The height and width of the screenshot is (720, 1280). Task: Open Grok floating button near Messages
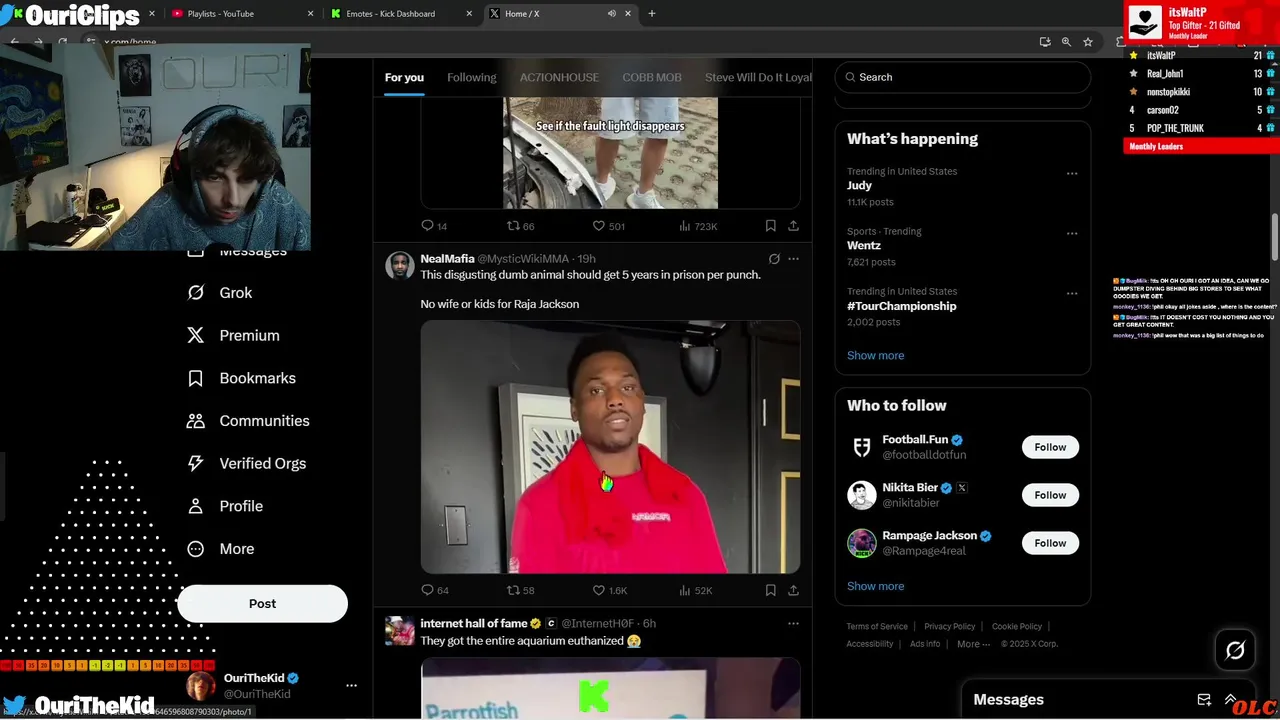[x=1235, y=651]
